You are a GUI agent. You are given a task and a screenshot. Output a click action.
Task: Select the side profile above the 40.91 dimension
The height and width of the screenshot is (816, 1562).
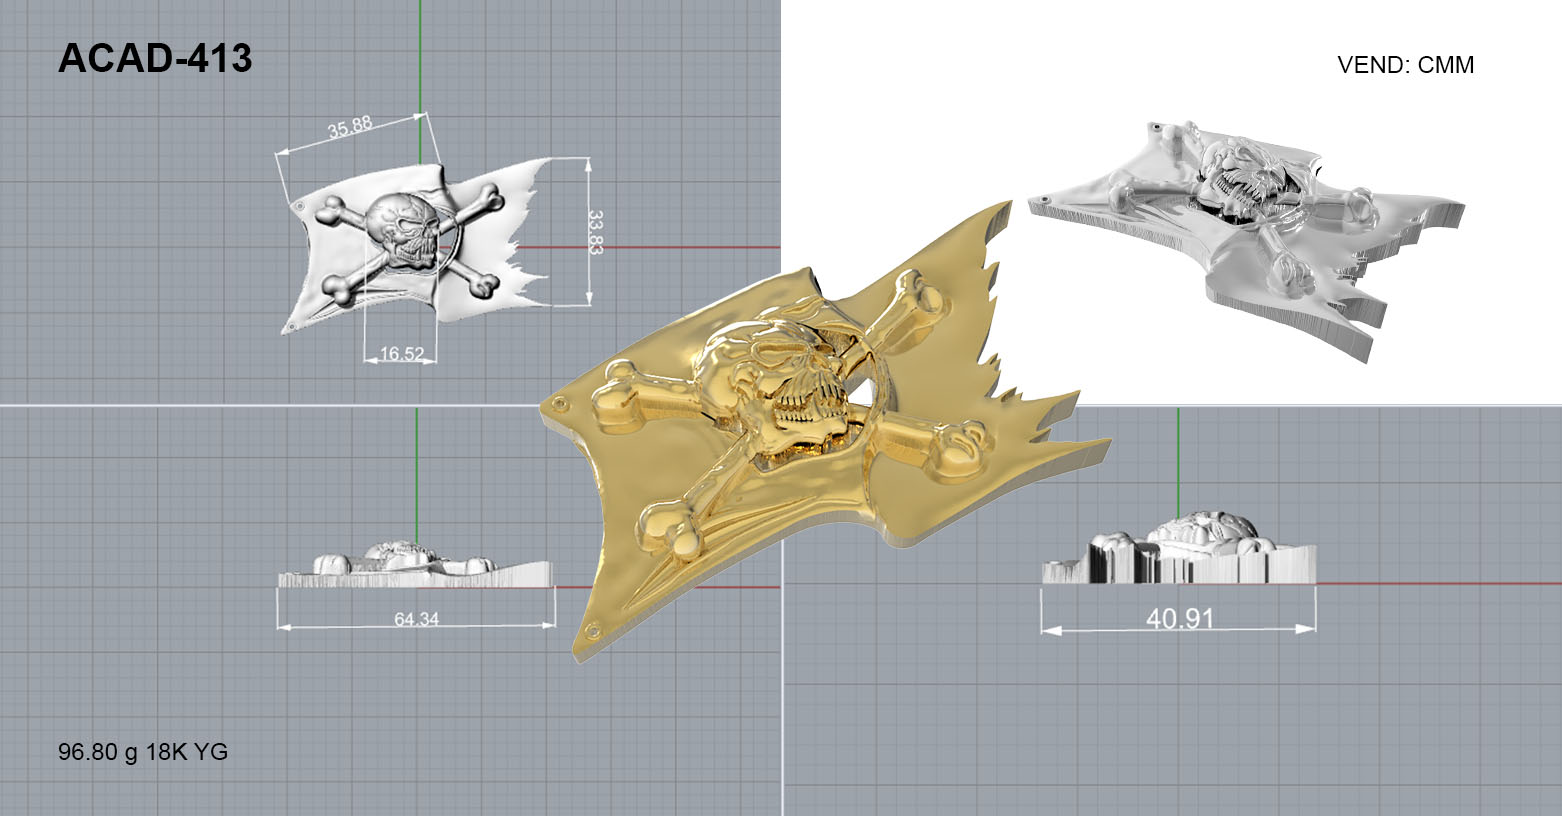point(1179,548)
